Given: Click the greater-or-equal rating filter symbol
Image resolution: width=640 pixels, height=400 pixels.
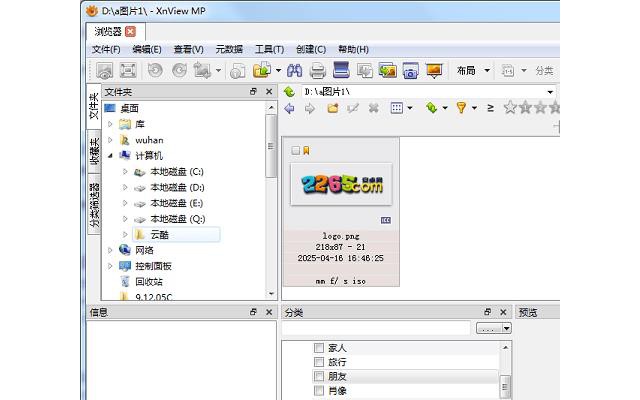Looking at the screenshot, I should 491,108.
